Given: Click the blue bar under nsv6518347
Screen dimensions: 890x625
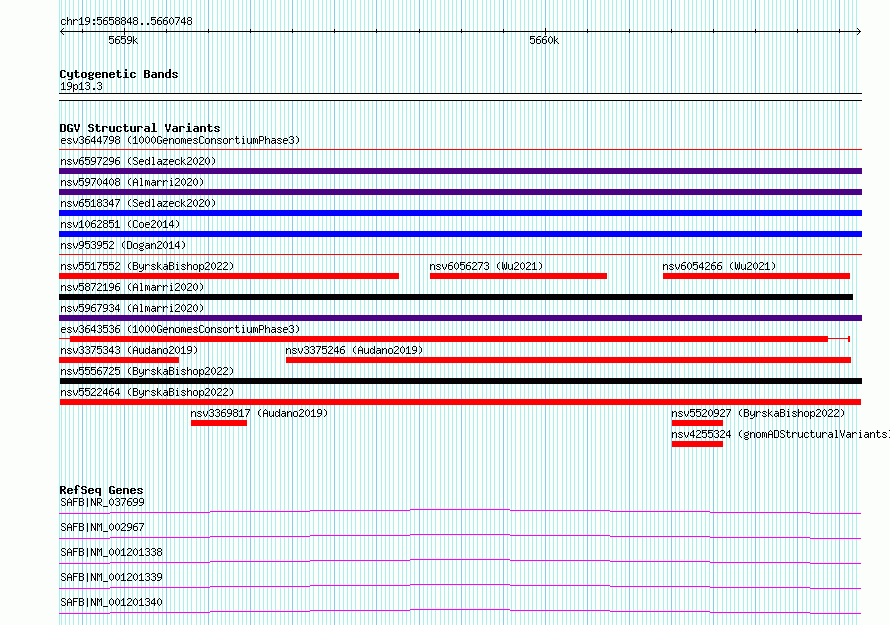Looking at the screenshot, I should coord(460,213).
